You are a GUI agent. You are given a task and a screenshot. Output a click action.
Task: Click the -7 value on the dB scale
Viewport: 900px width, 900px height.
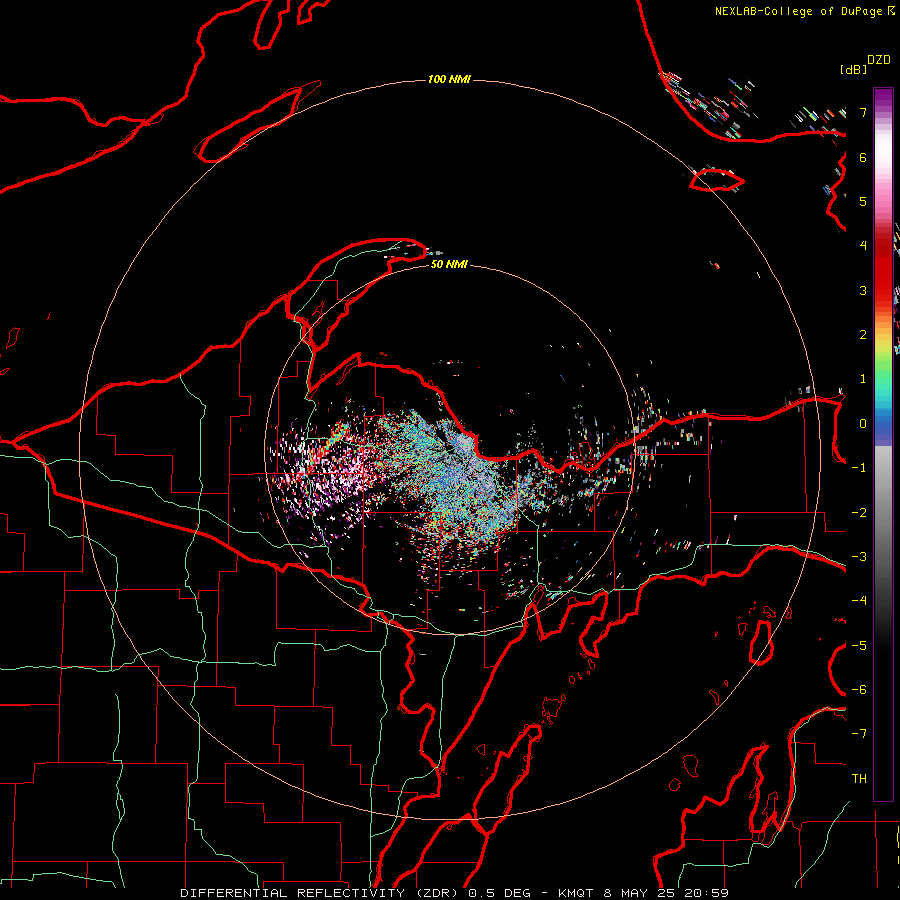click(859, 734)
